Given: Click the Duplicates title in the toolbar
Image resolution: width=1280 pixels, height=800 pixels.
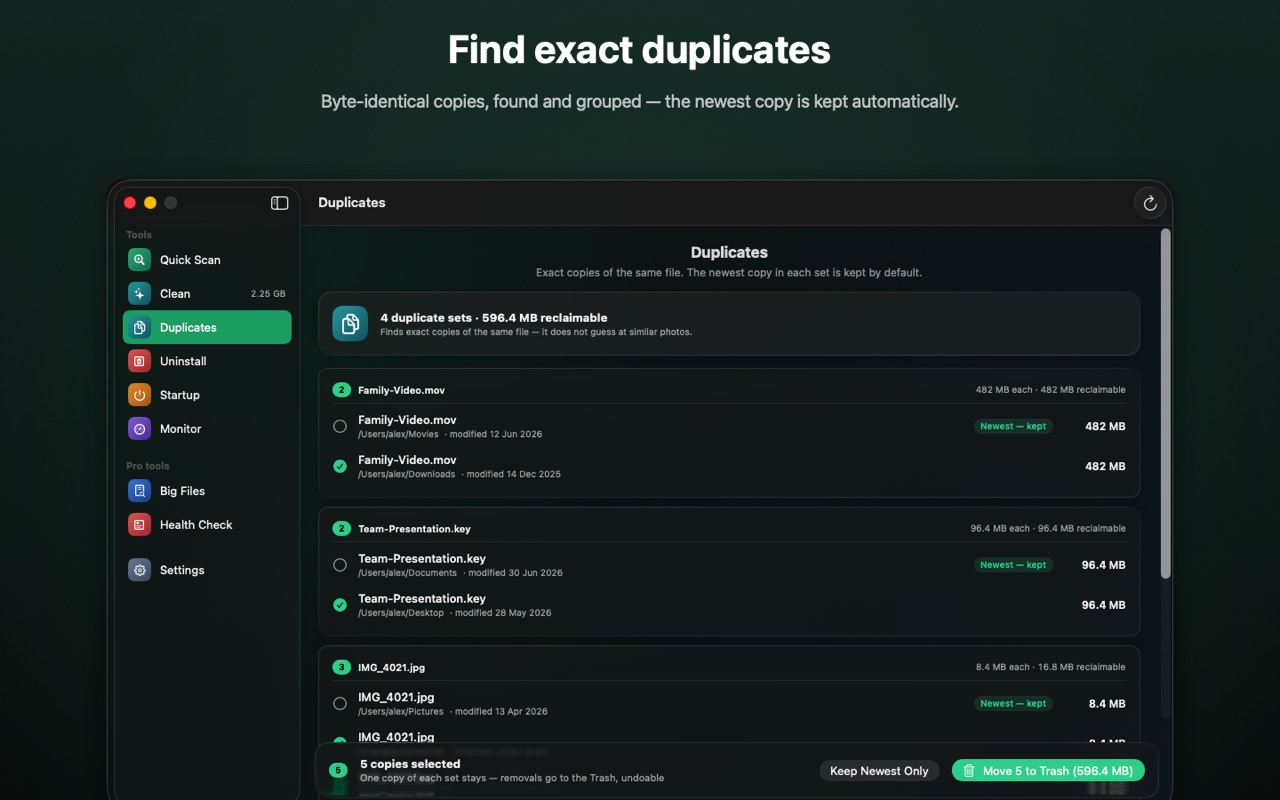Looking at the screenshot, I should (x=352, y=203).
